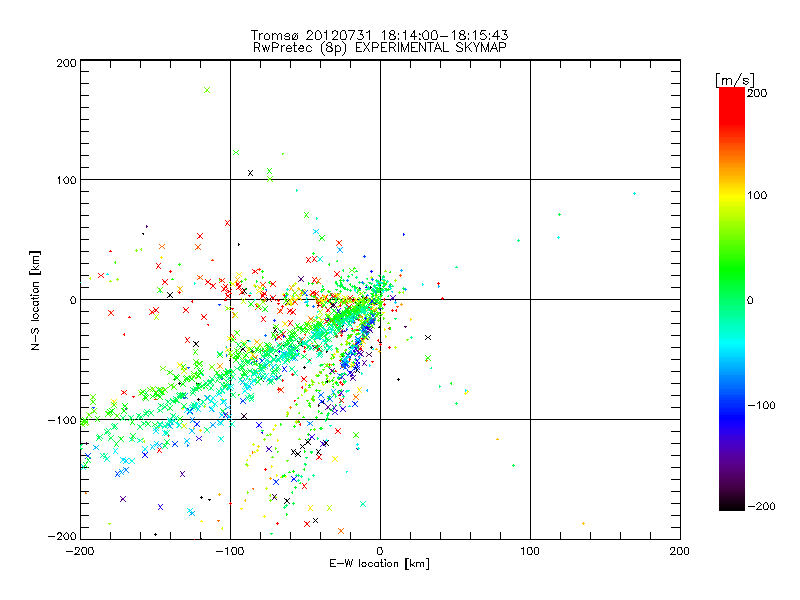Click the '[m/s]' colorbar unit label
Screen dimensions: 800x600
pos(734,80)
